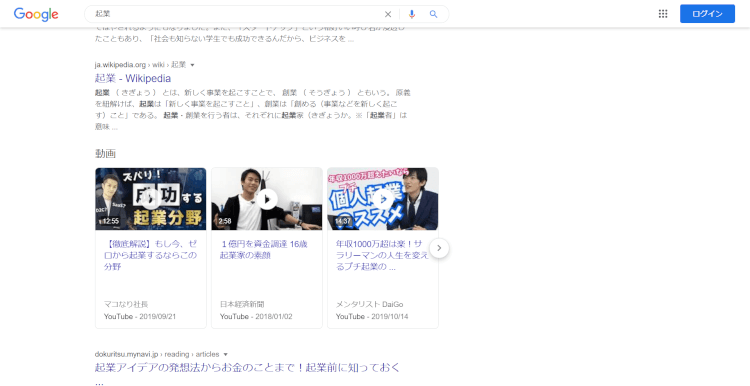Open the 起業 - Wikipedia result link
The width and height of the screenshot is (750, 386).
coord(132,78)
